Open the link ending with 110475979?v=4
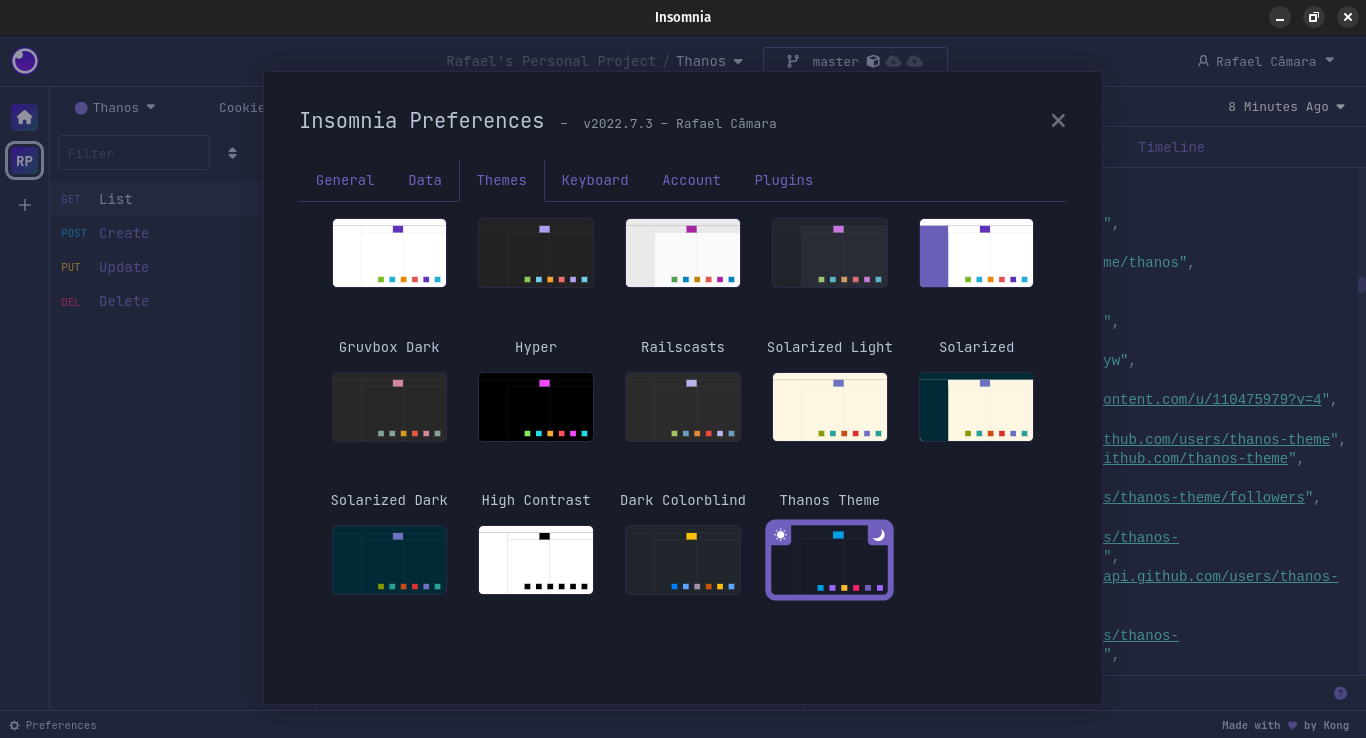1366x738 pixels. (1212, 399)
